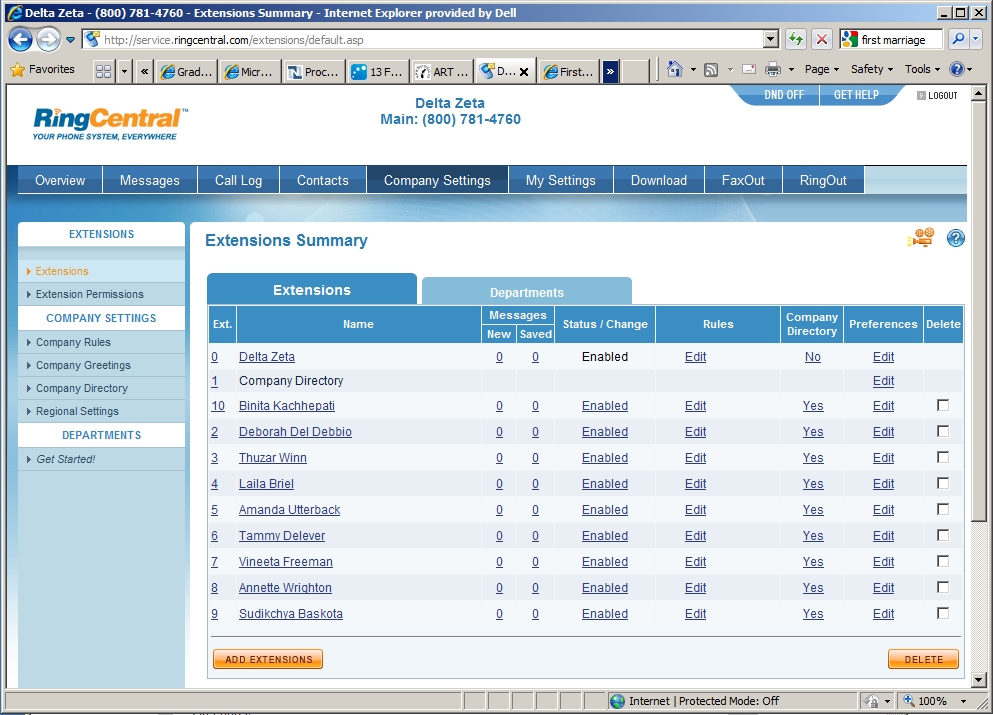993x715 pixels.
Task: Tick the delete checkbox for Binita Kachhepati
Action: click(943, 405)
